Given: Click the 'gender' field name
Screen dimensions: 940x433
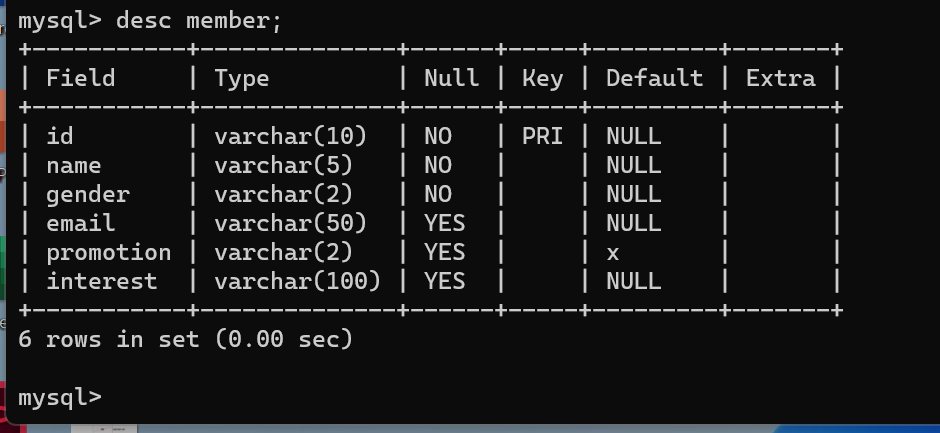Looking at the screenshot, I should pos(88,195).
